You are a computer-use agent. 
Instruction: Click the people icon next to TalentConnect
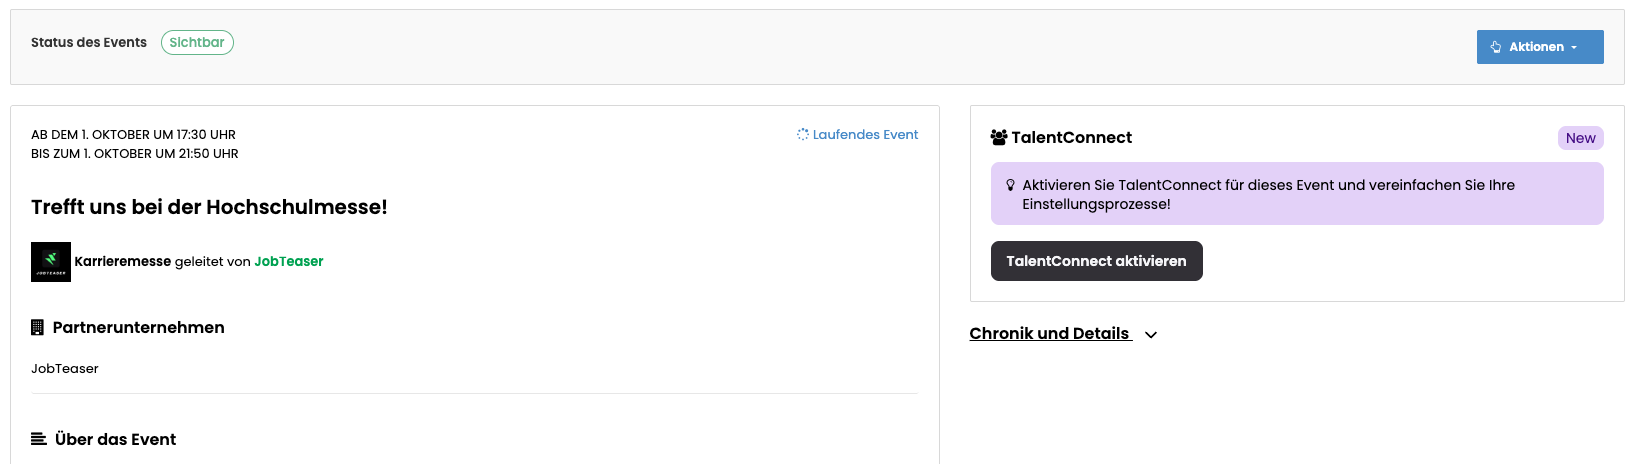click(x=998, y=137)
